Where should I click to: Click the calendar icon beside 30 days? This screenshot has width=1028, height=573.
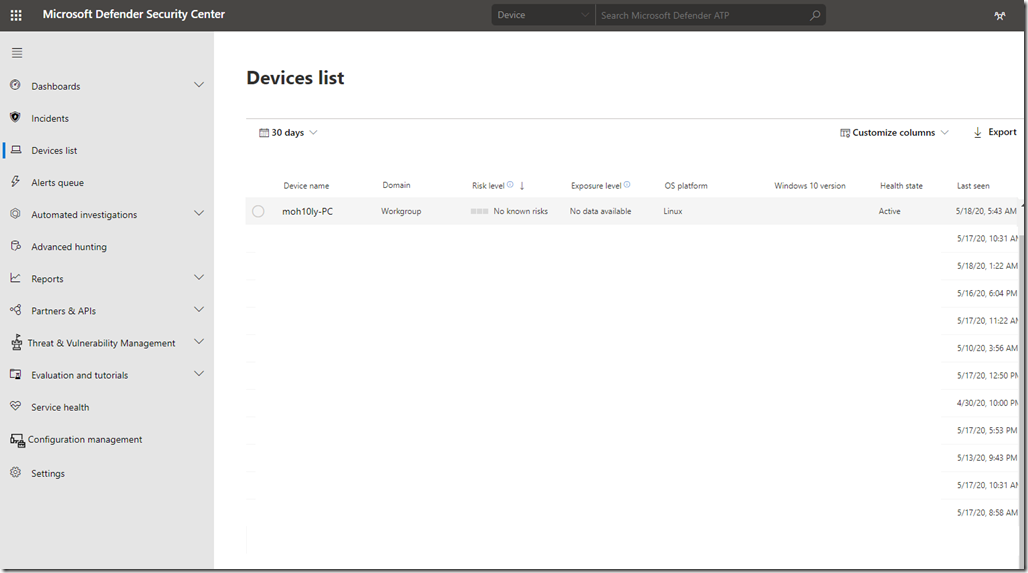(x=264, y=132)
